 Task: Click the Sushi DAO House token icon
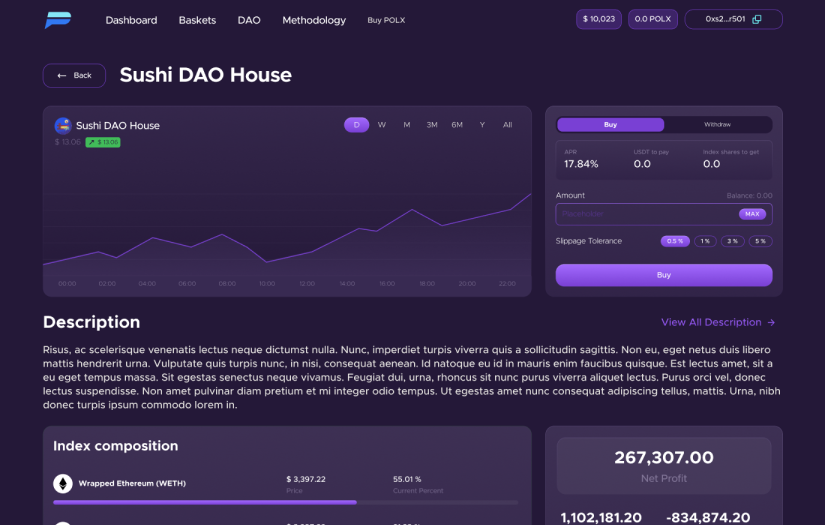click(x=63, y=126)
